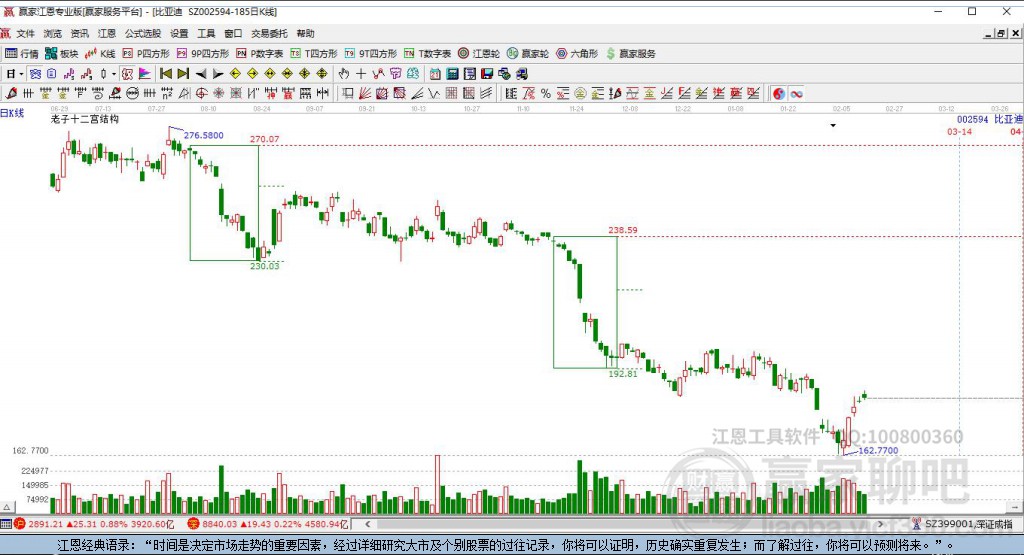Select the hand pan tool
This screenshot has height=555, width=1024.
pyautogui.click(x=344, y=74)
